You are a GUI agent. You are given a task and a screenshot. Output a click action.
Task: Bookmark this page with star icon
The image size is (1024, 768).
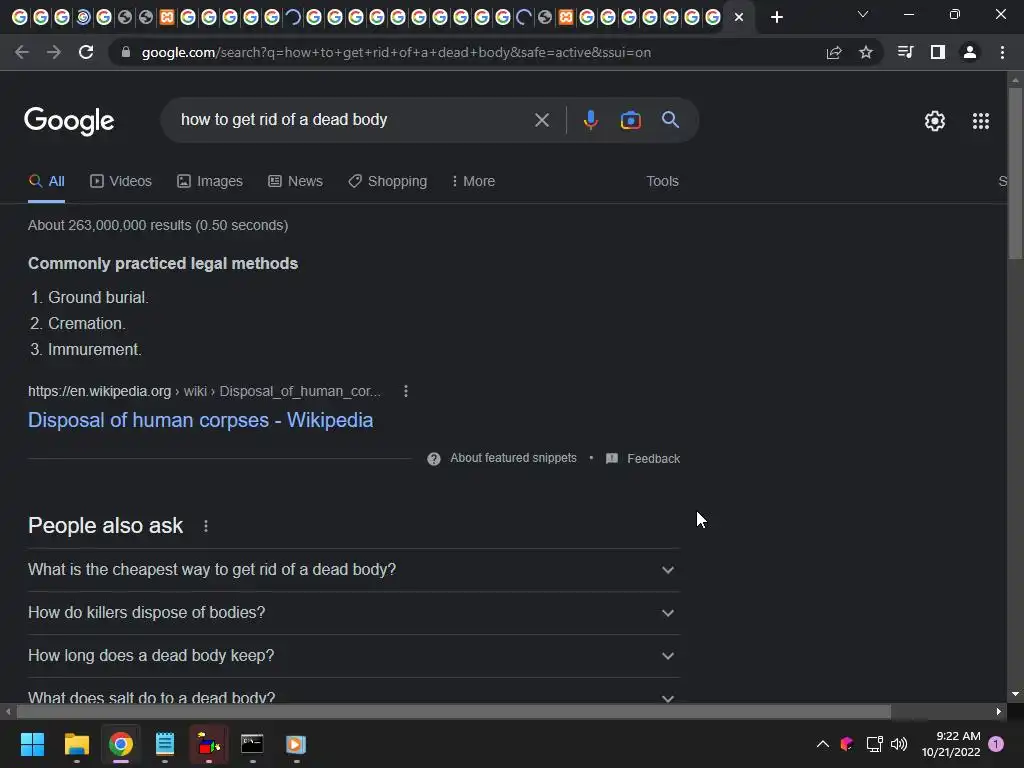click(865, 52)
